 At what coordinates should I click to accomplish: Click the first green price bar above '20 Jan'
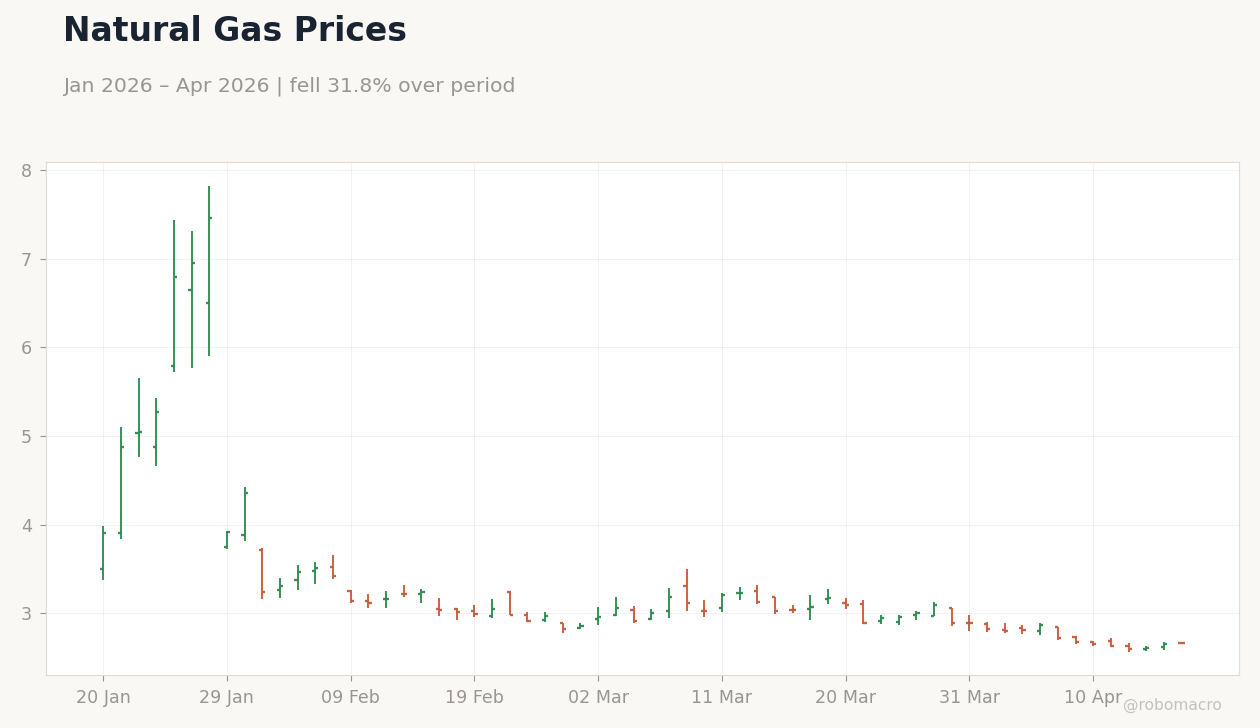(x=103, y=553)
